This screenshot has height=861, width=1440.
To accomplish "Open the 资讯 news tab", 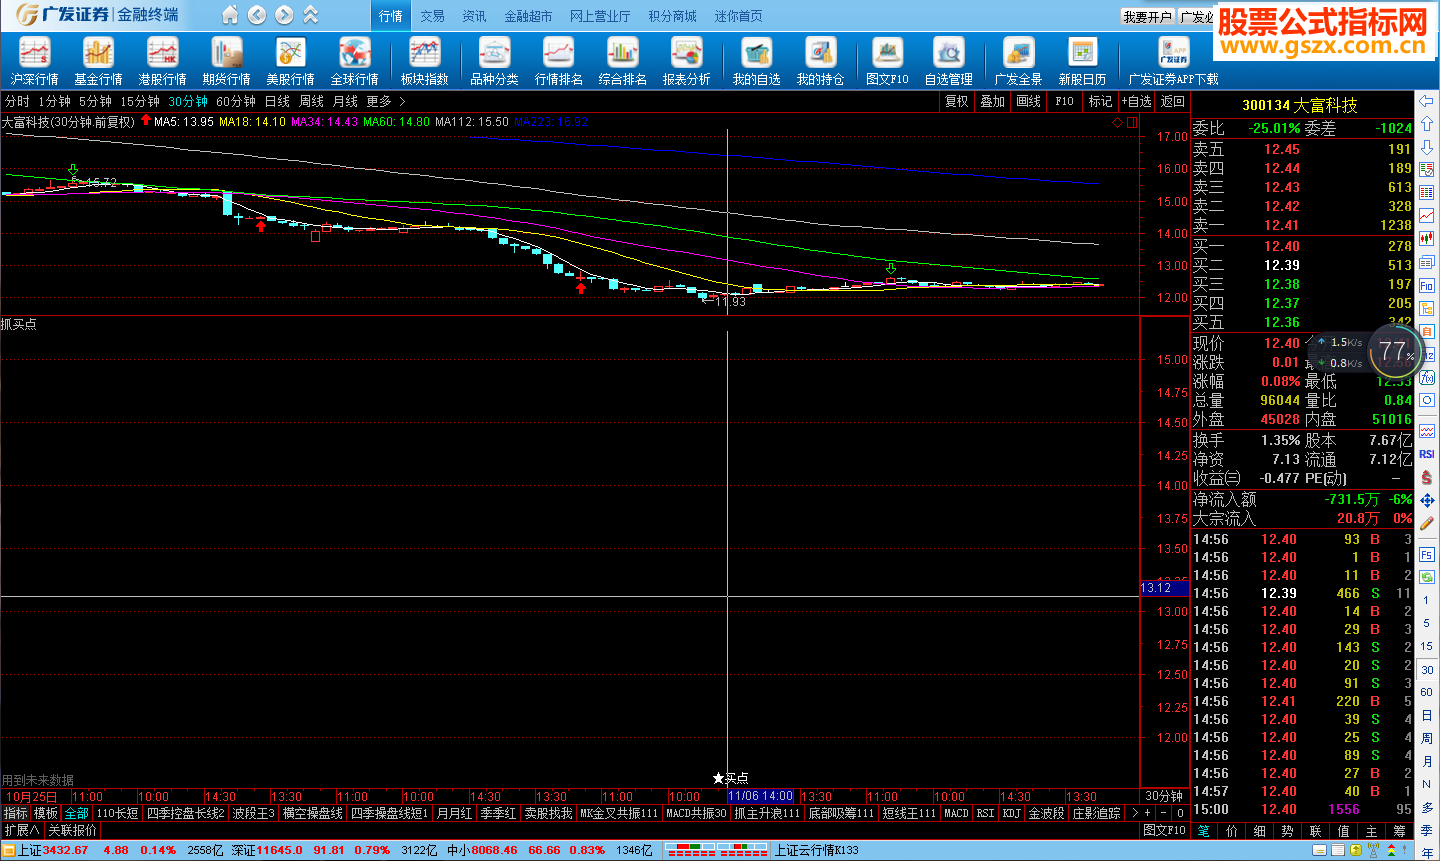I will tap(474, 16).
